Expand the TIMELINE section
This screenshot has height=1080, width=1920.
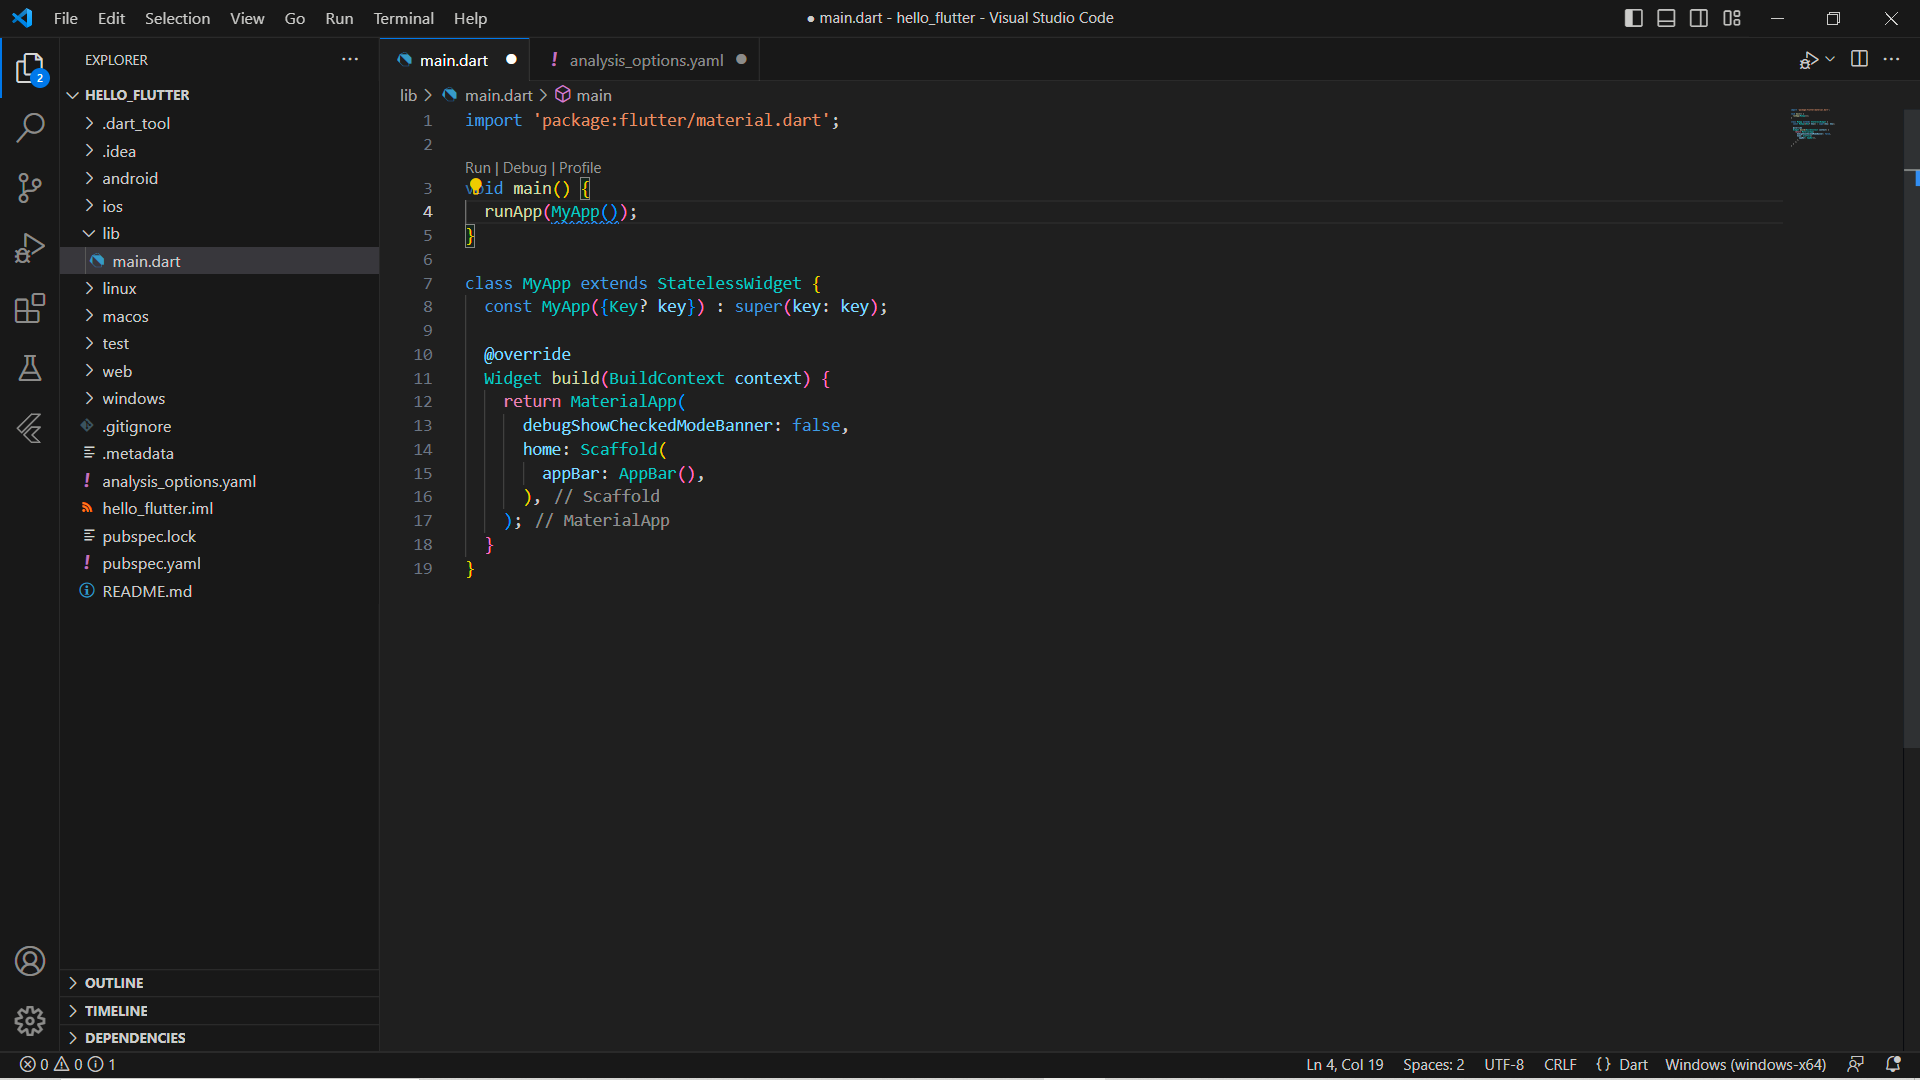point(220,1011)
